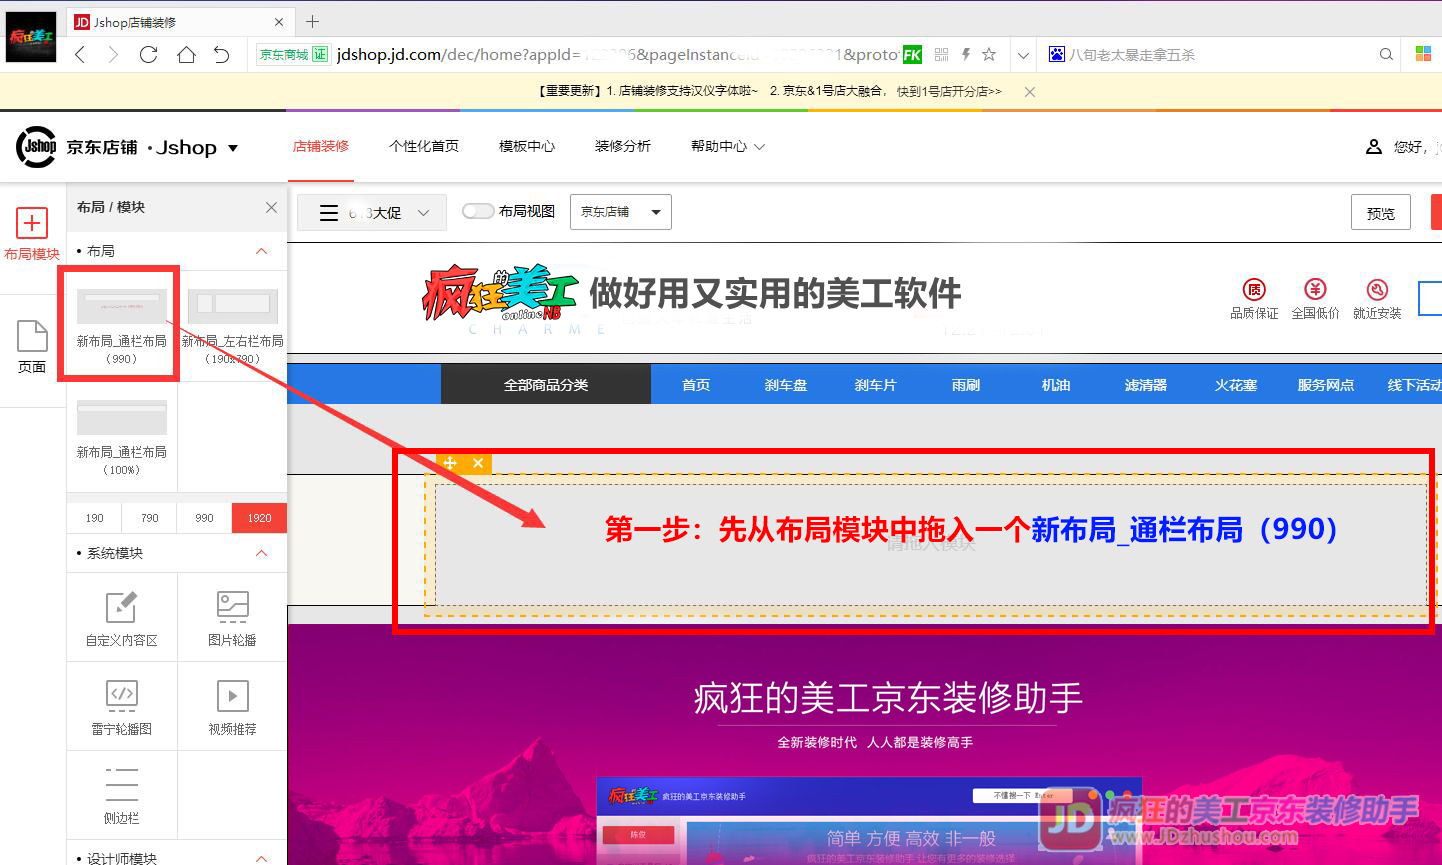Close the Jshop店铺装修 browser tab
This screenshot has height=865, width=1442.
279,22
